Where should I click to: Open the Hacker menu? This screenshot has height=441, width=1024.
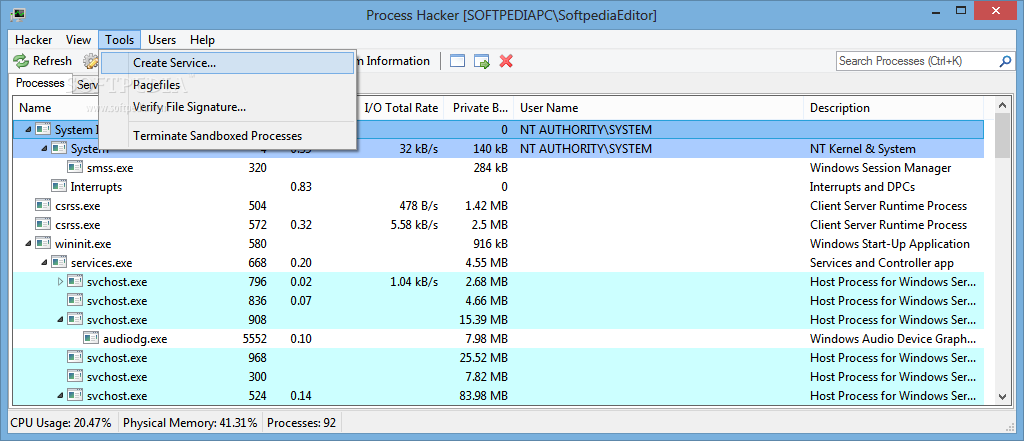(33, 40)
